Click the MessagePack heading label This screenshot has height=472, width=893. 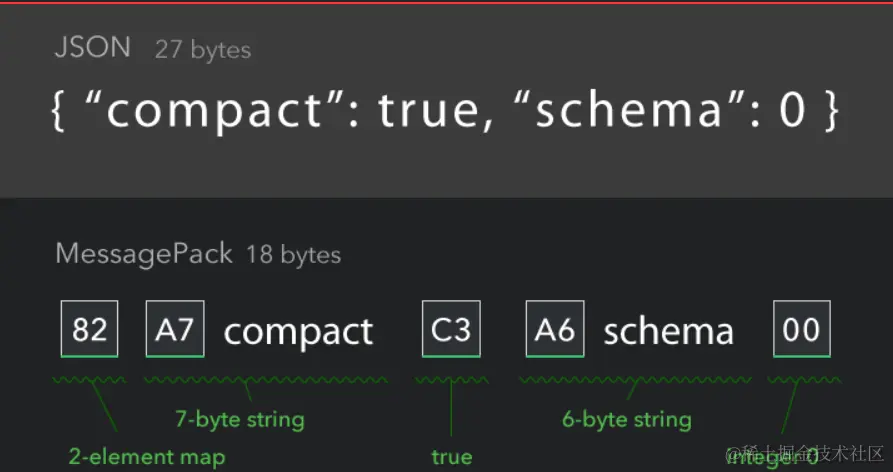pyautogui.click(x=144, y=254)
